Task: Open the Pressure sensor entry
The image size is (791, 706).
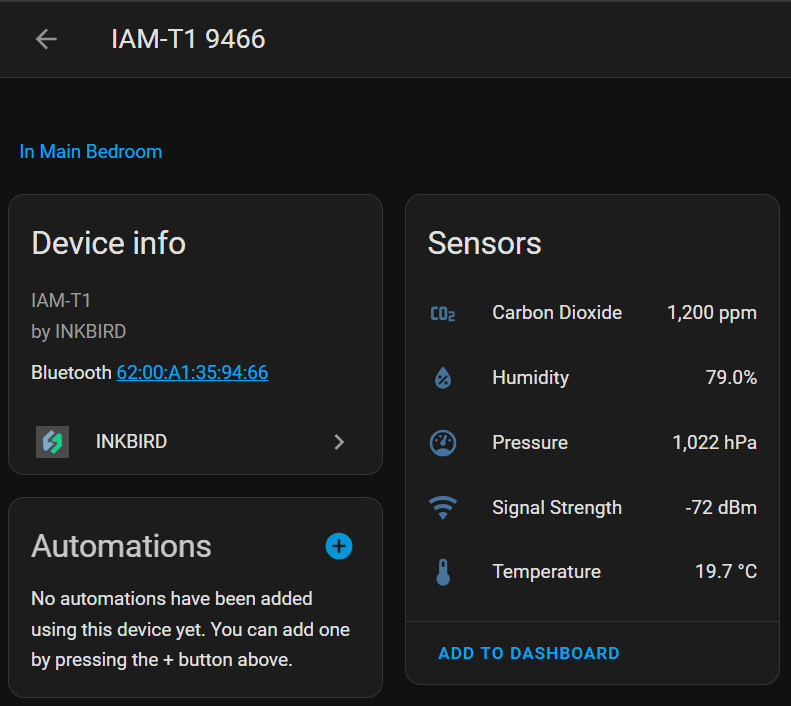Action: [x=530, y=443]
